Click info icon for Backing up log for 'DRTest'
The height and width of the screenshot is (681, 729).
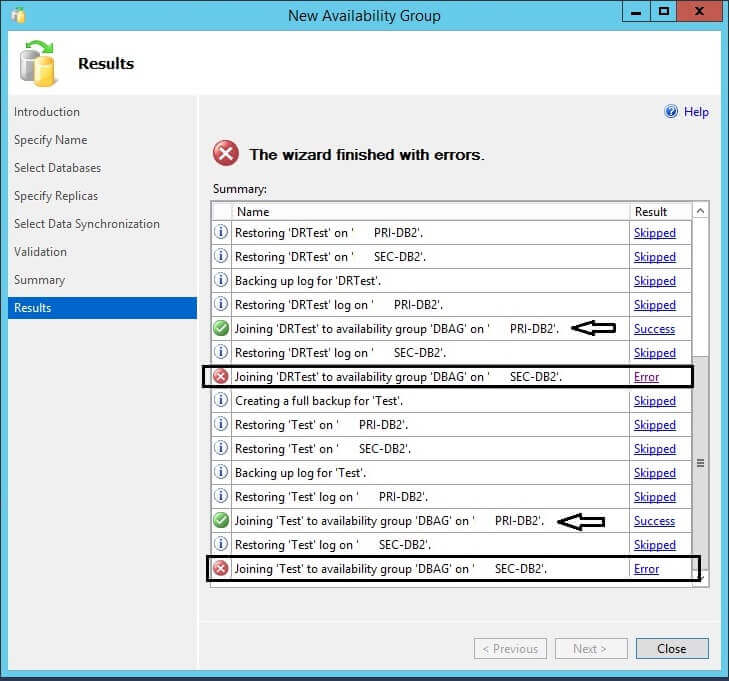[221, 280]
